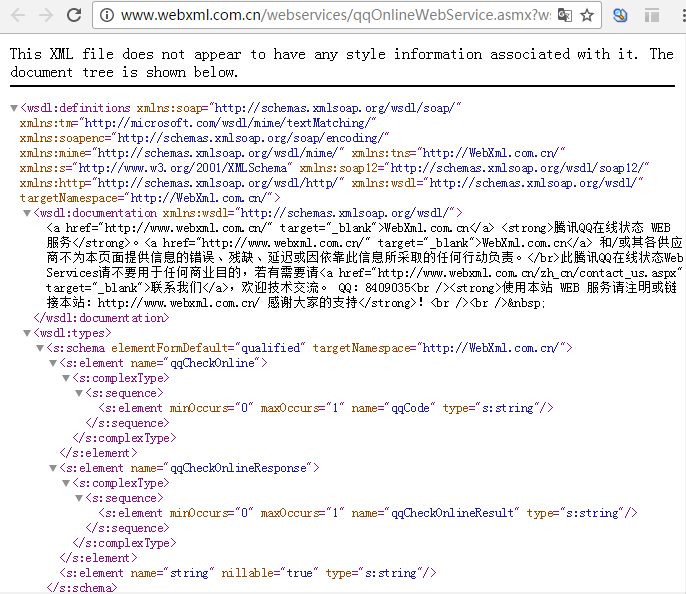Viewport: 686px width, 594px height.
Task: Collapse complexType under qqCheckOnline
Action: (x=66, y=378)
